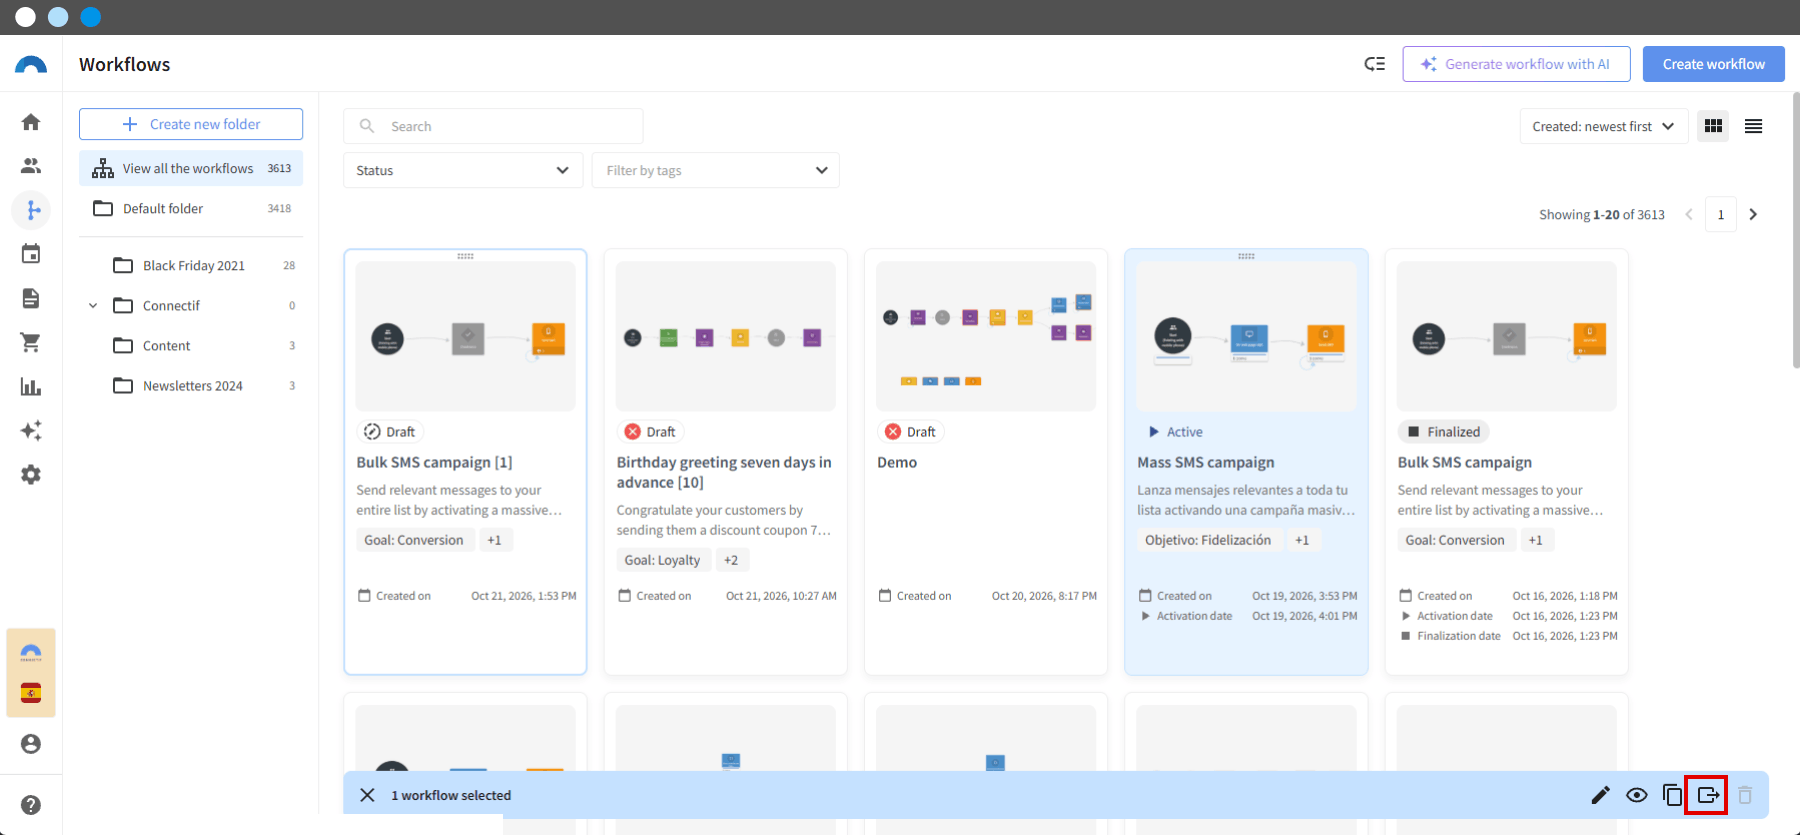Expand the Connectif folder chevron
Viewport: 1800px width, 835px height.
click(93, 306)
